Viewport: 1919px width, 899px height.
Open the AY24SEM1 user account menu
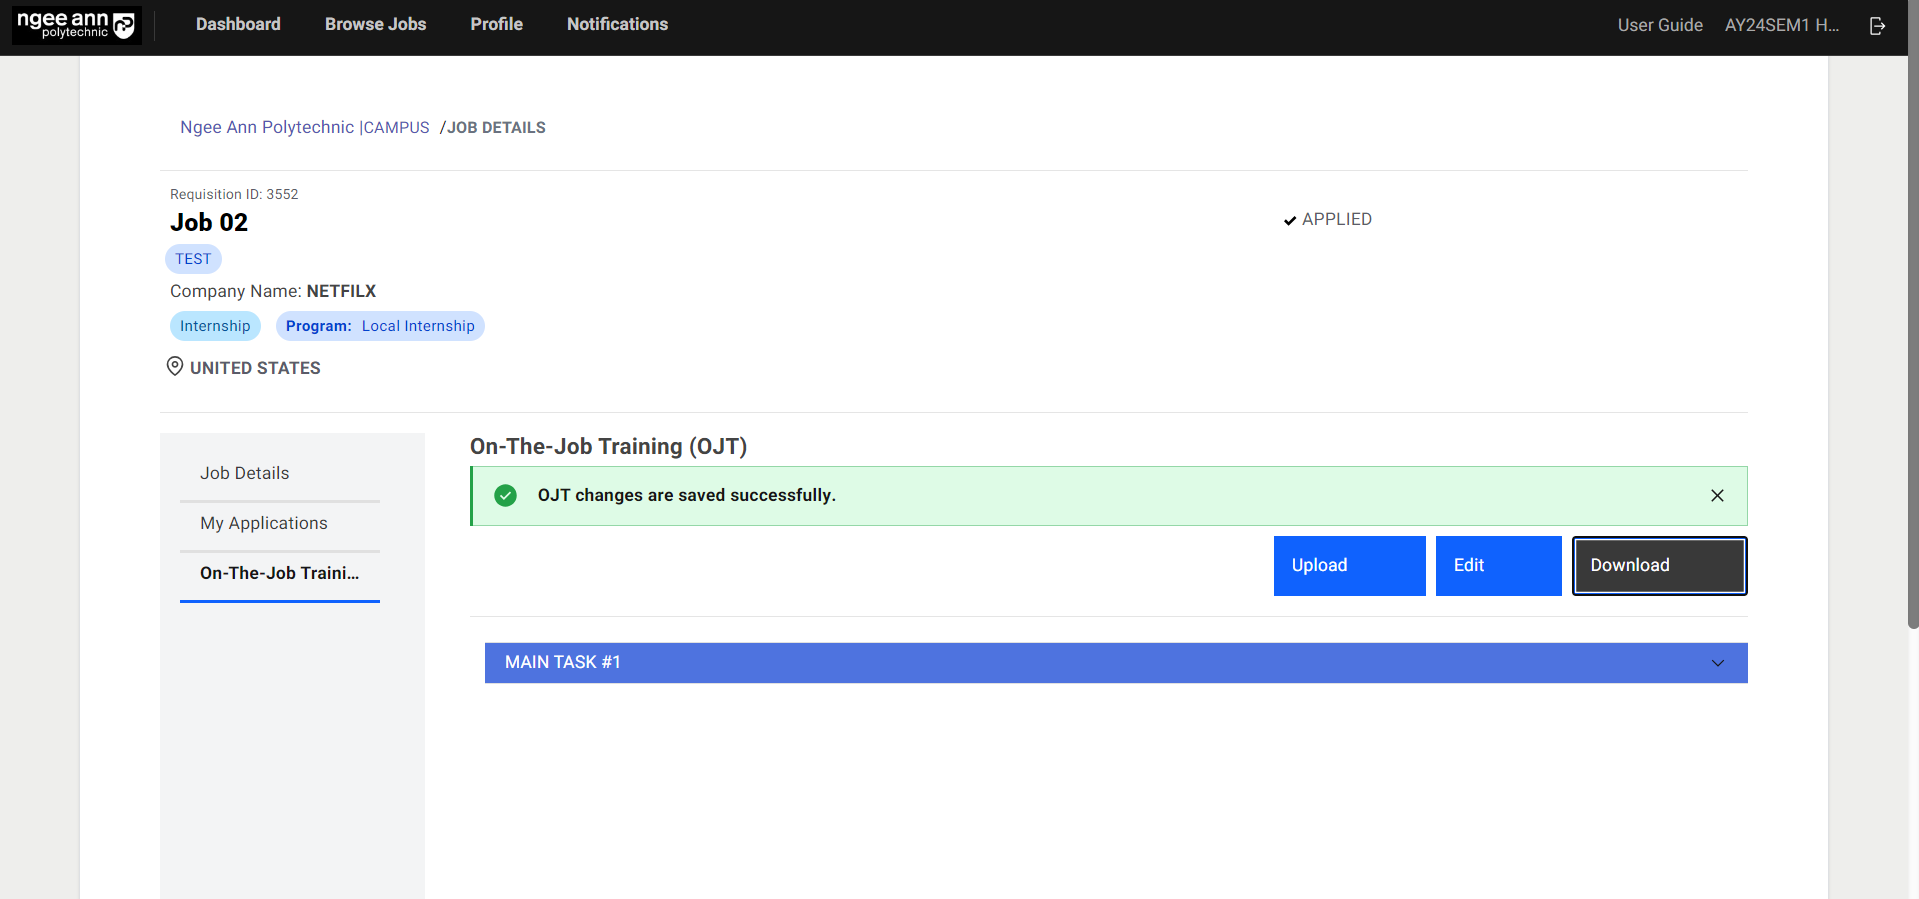(x=1781, y=26)
